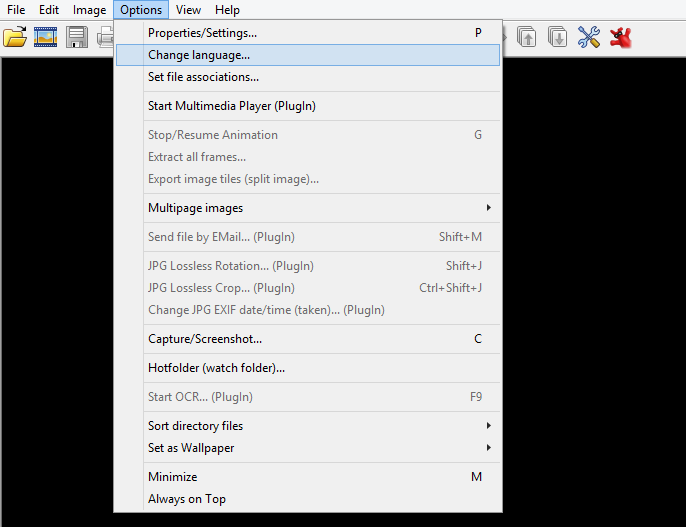This screenshot has width=686, height=527.
Task: Open settings via wrench toolbar icon
Action: (589, 38)
